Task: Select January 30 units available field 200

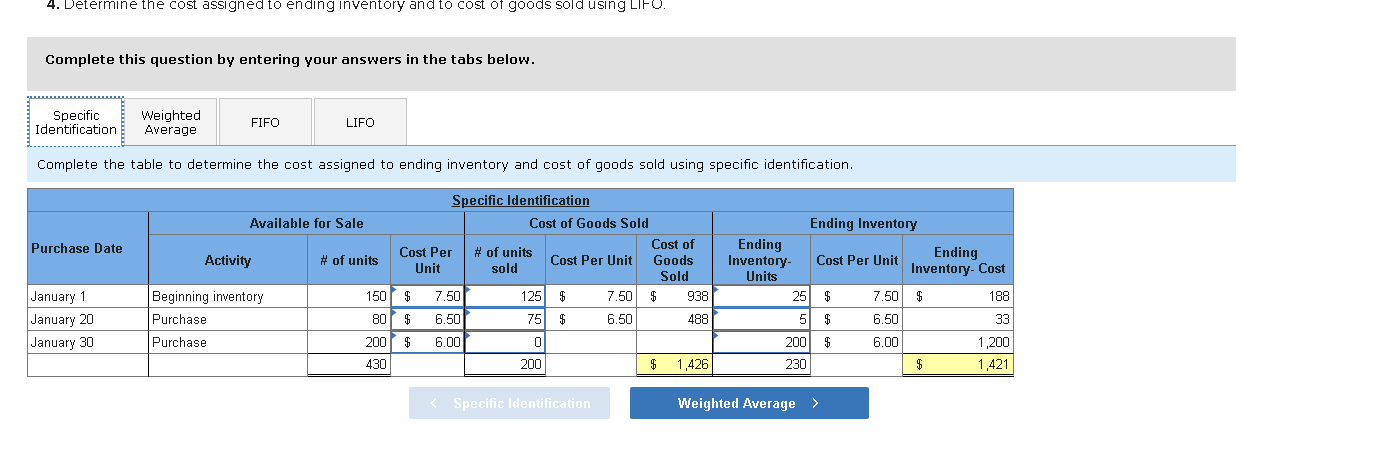Action: click(348, 342)
